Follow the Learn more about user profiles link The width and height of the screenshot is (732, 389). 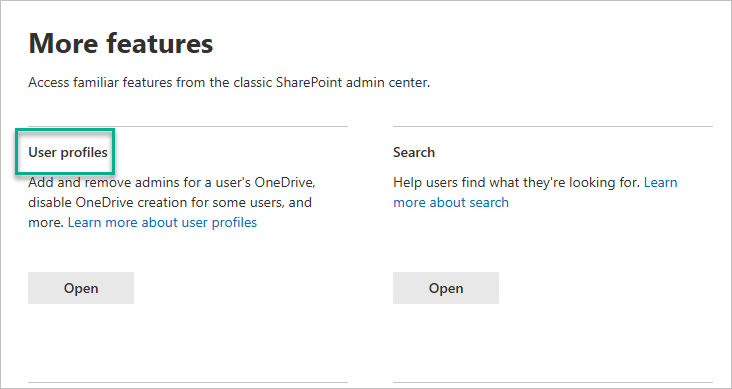(162, 222)
